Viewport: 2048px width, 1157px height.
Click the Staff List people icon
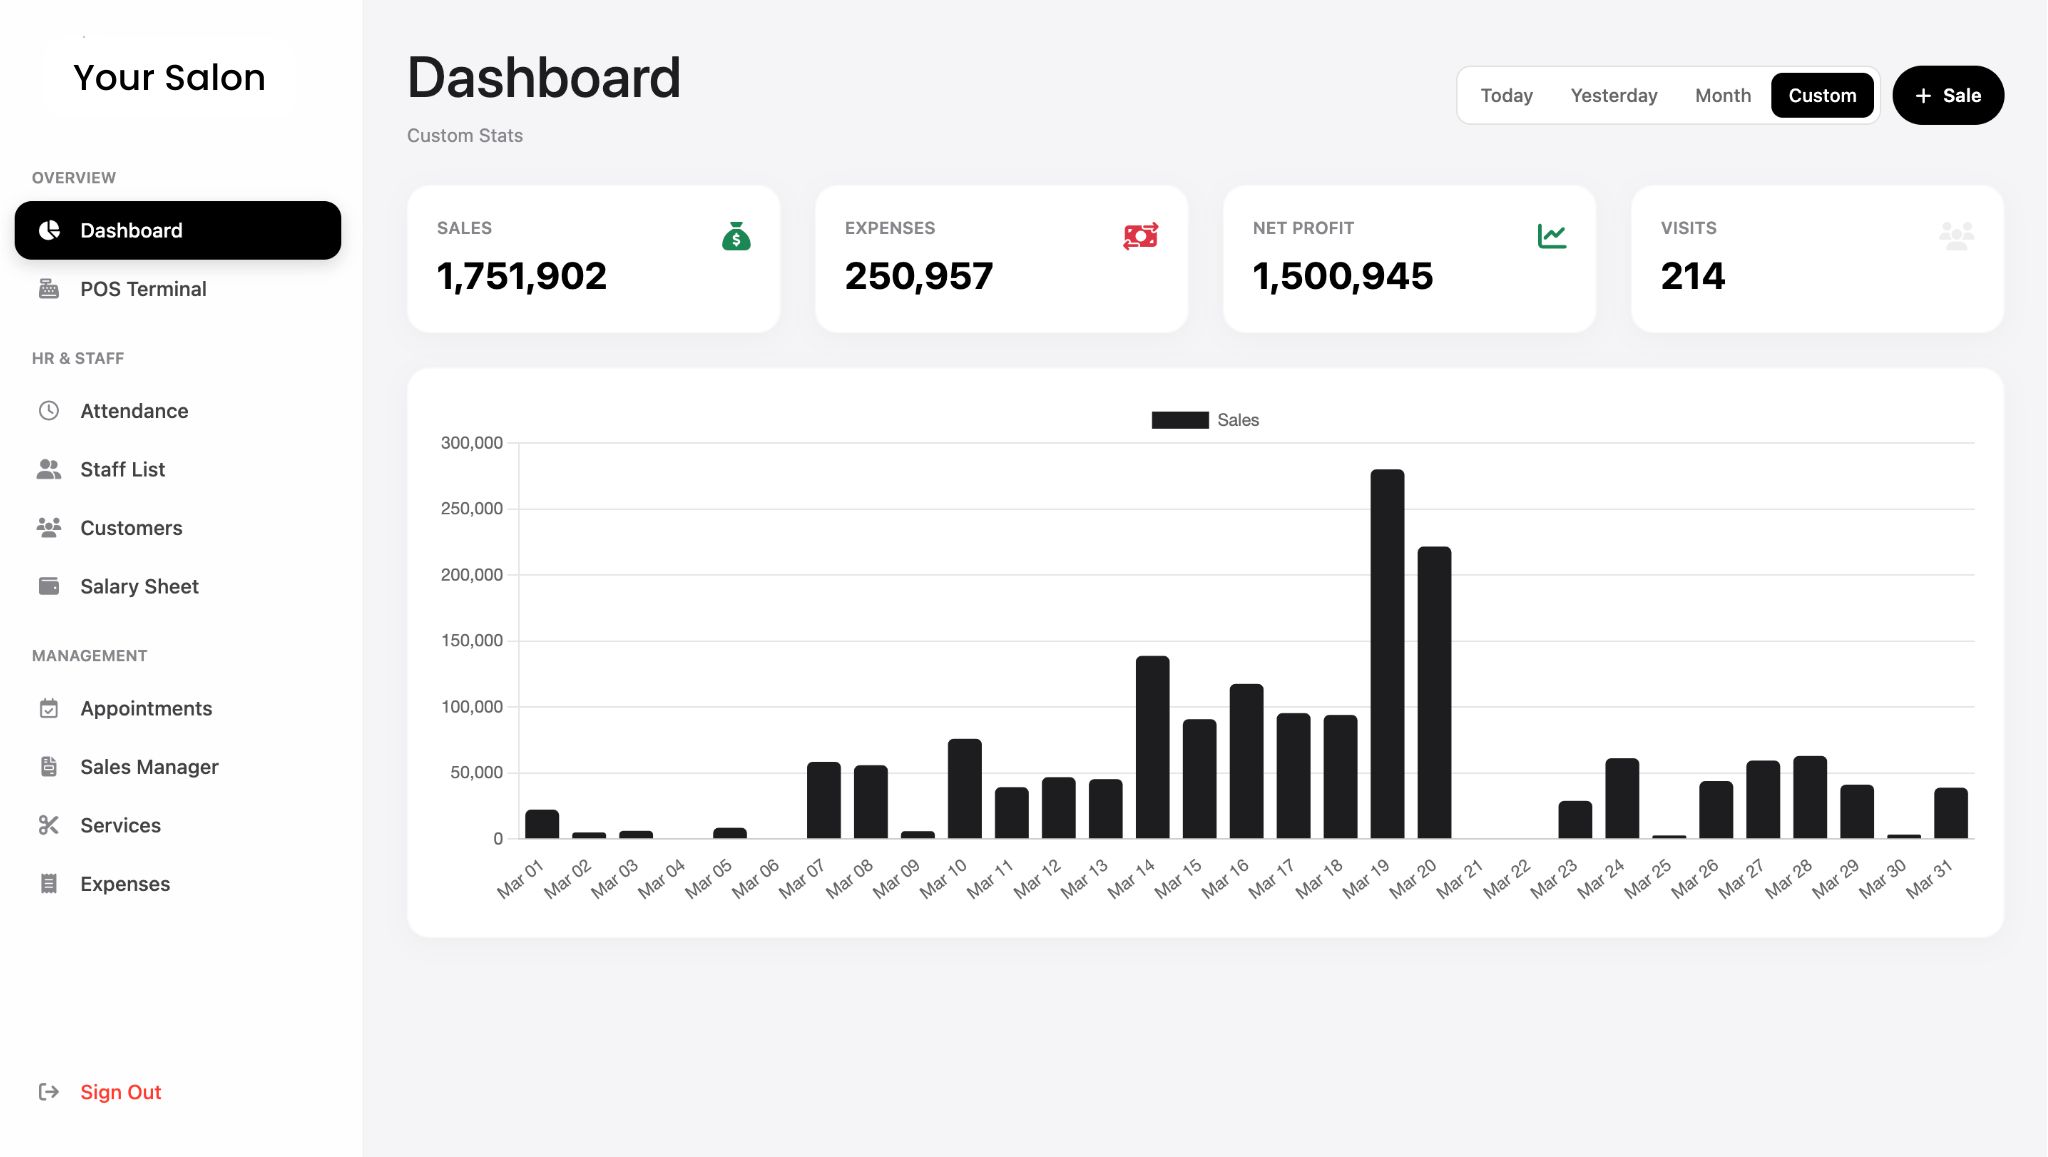click(x=49, y=469)
